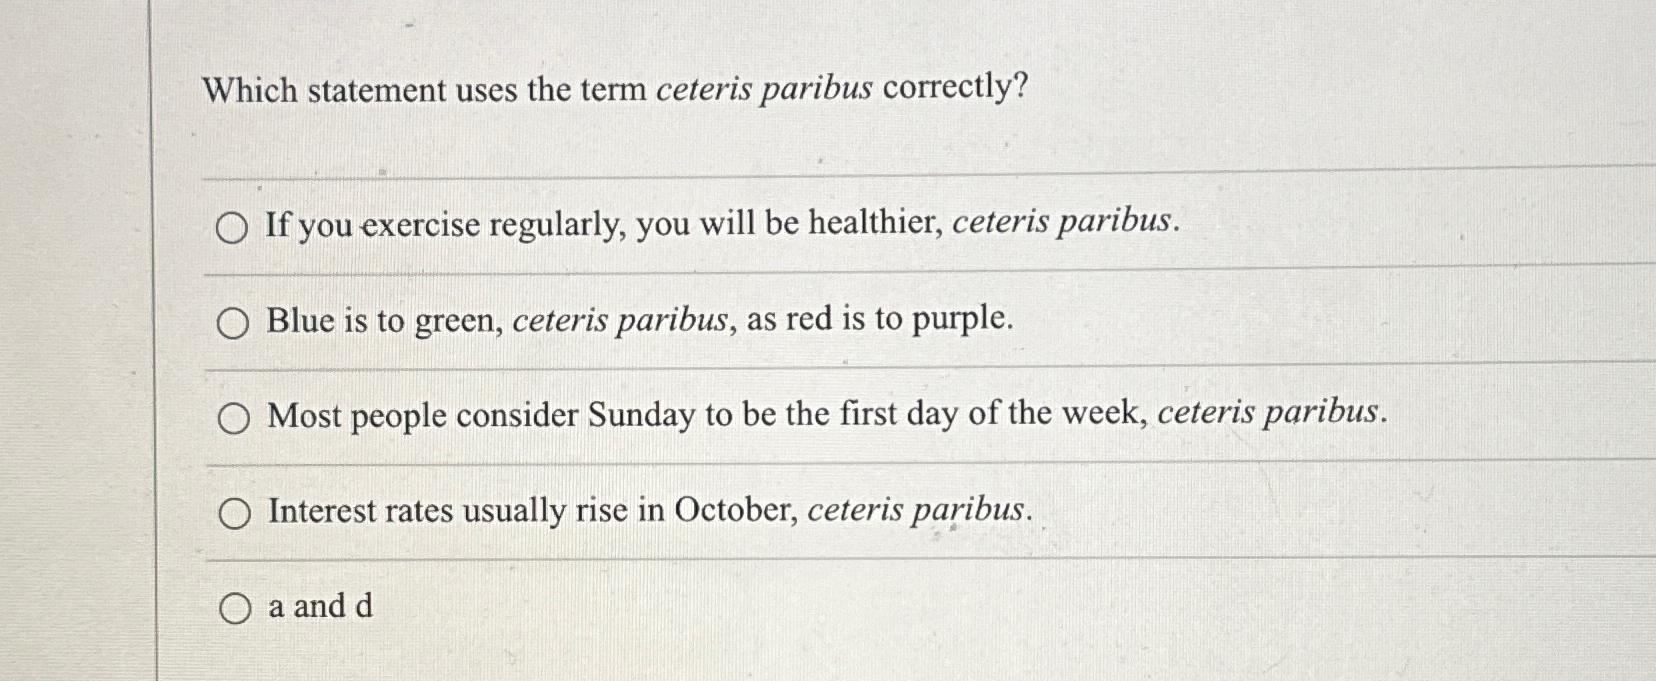This screenshot has width=1656, height=681.
Task: Select the radio button for the exercise statement
Action: 234,228
